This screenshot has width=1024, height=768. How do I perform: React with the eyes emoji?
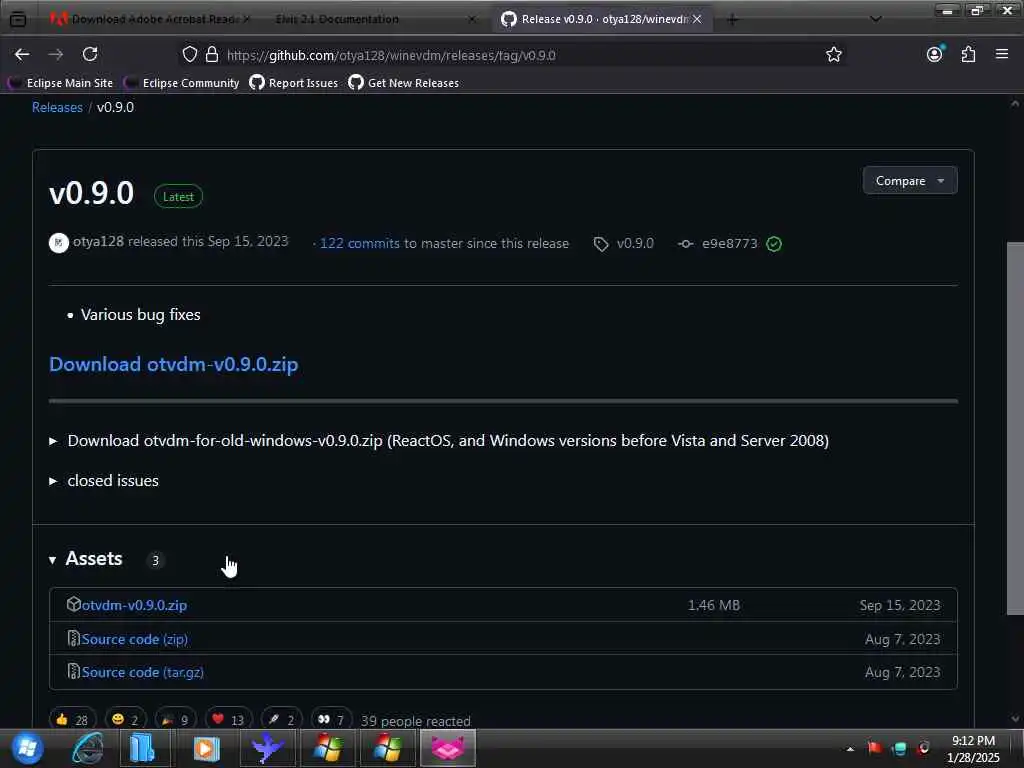click(x=331, y=720)
